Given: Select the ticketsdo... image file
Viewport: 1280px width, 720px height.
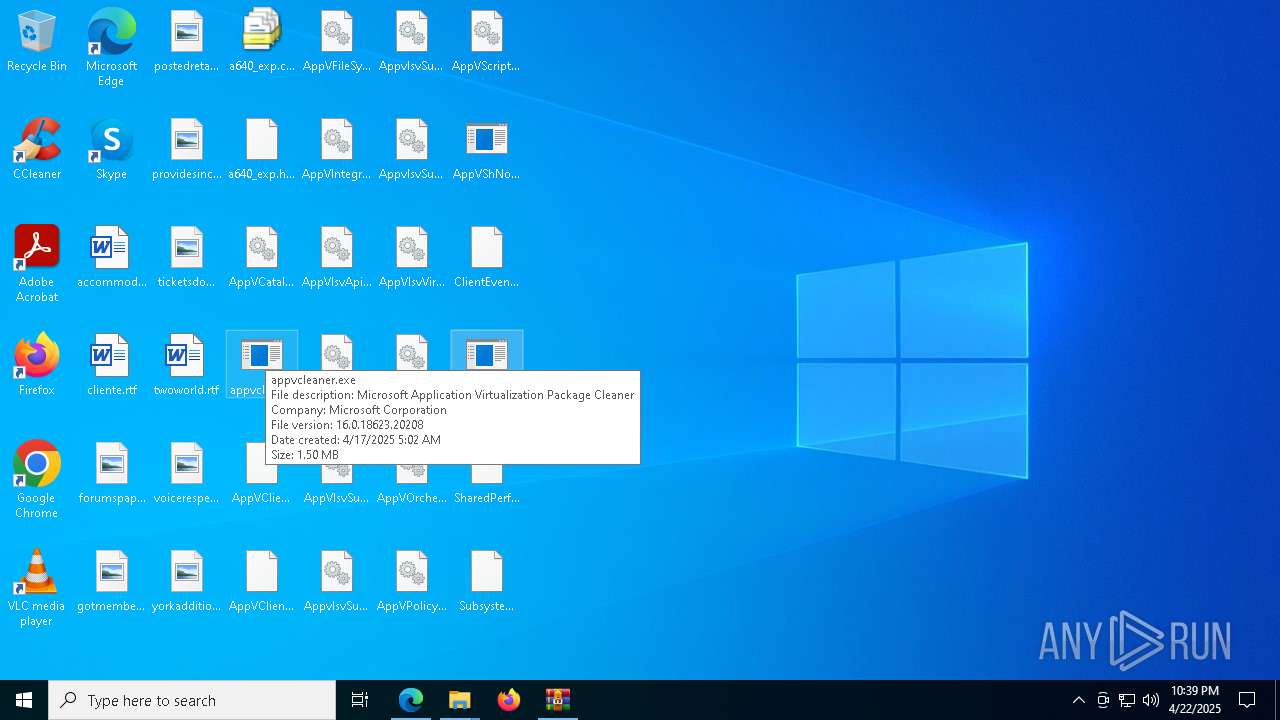Looking at the screenshot, I should tap(187, 258).
